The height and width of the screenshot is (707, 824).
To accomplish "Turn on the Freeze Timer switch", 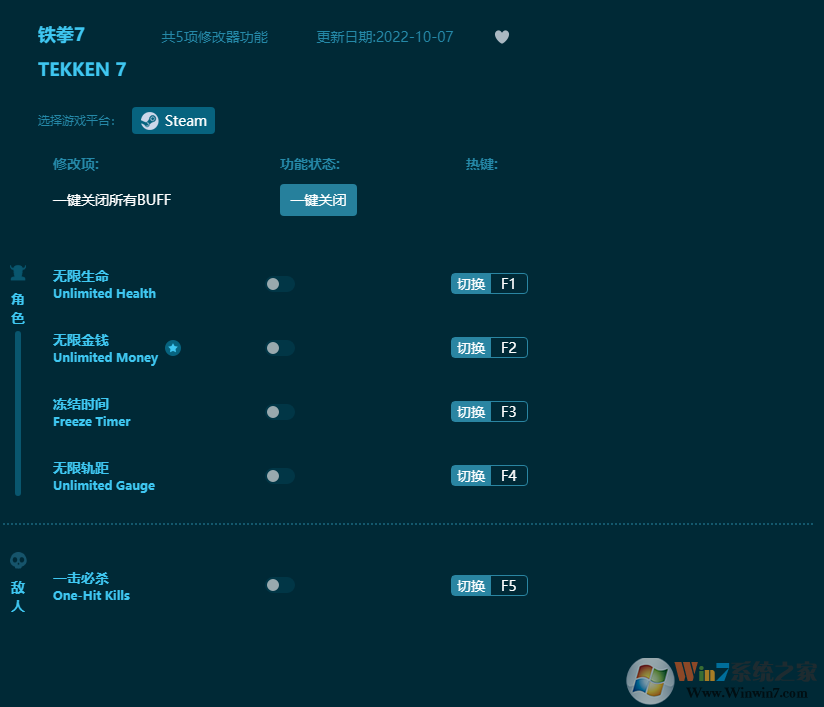I will click(280, 412).
